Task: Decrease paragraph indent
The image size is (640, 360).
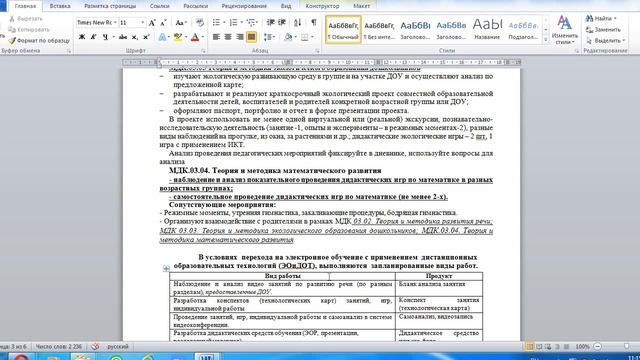Action: [270, 22]
